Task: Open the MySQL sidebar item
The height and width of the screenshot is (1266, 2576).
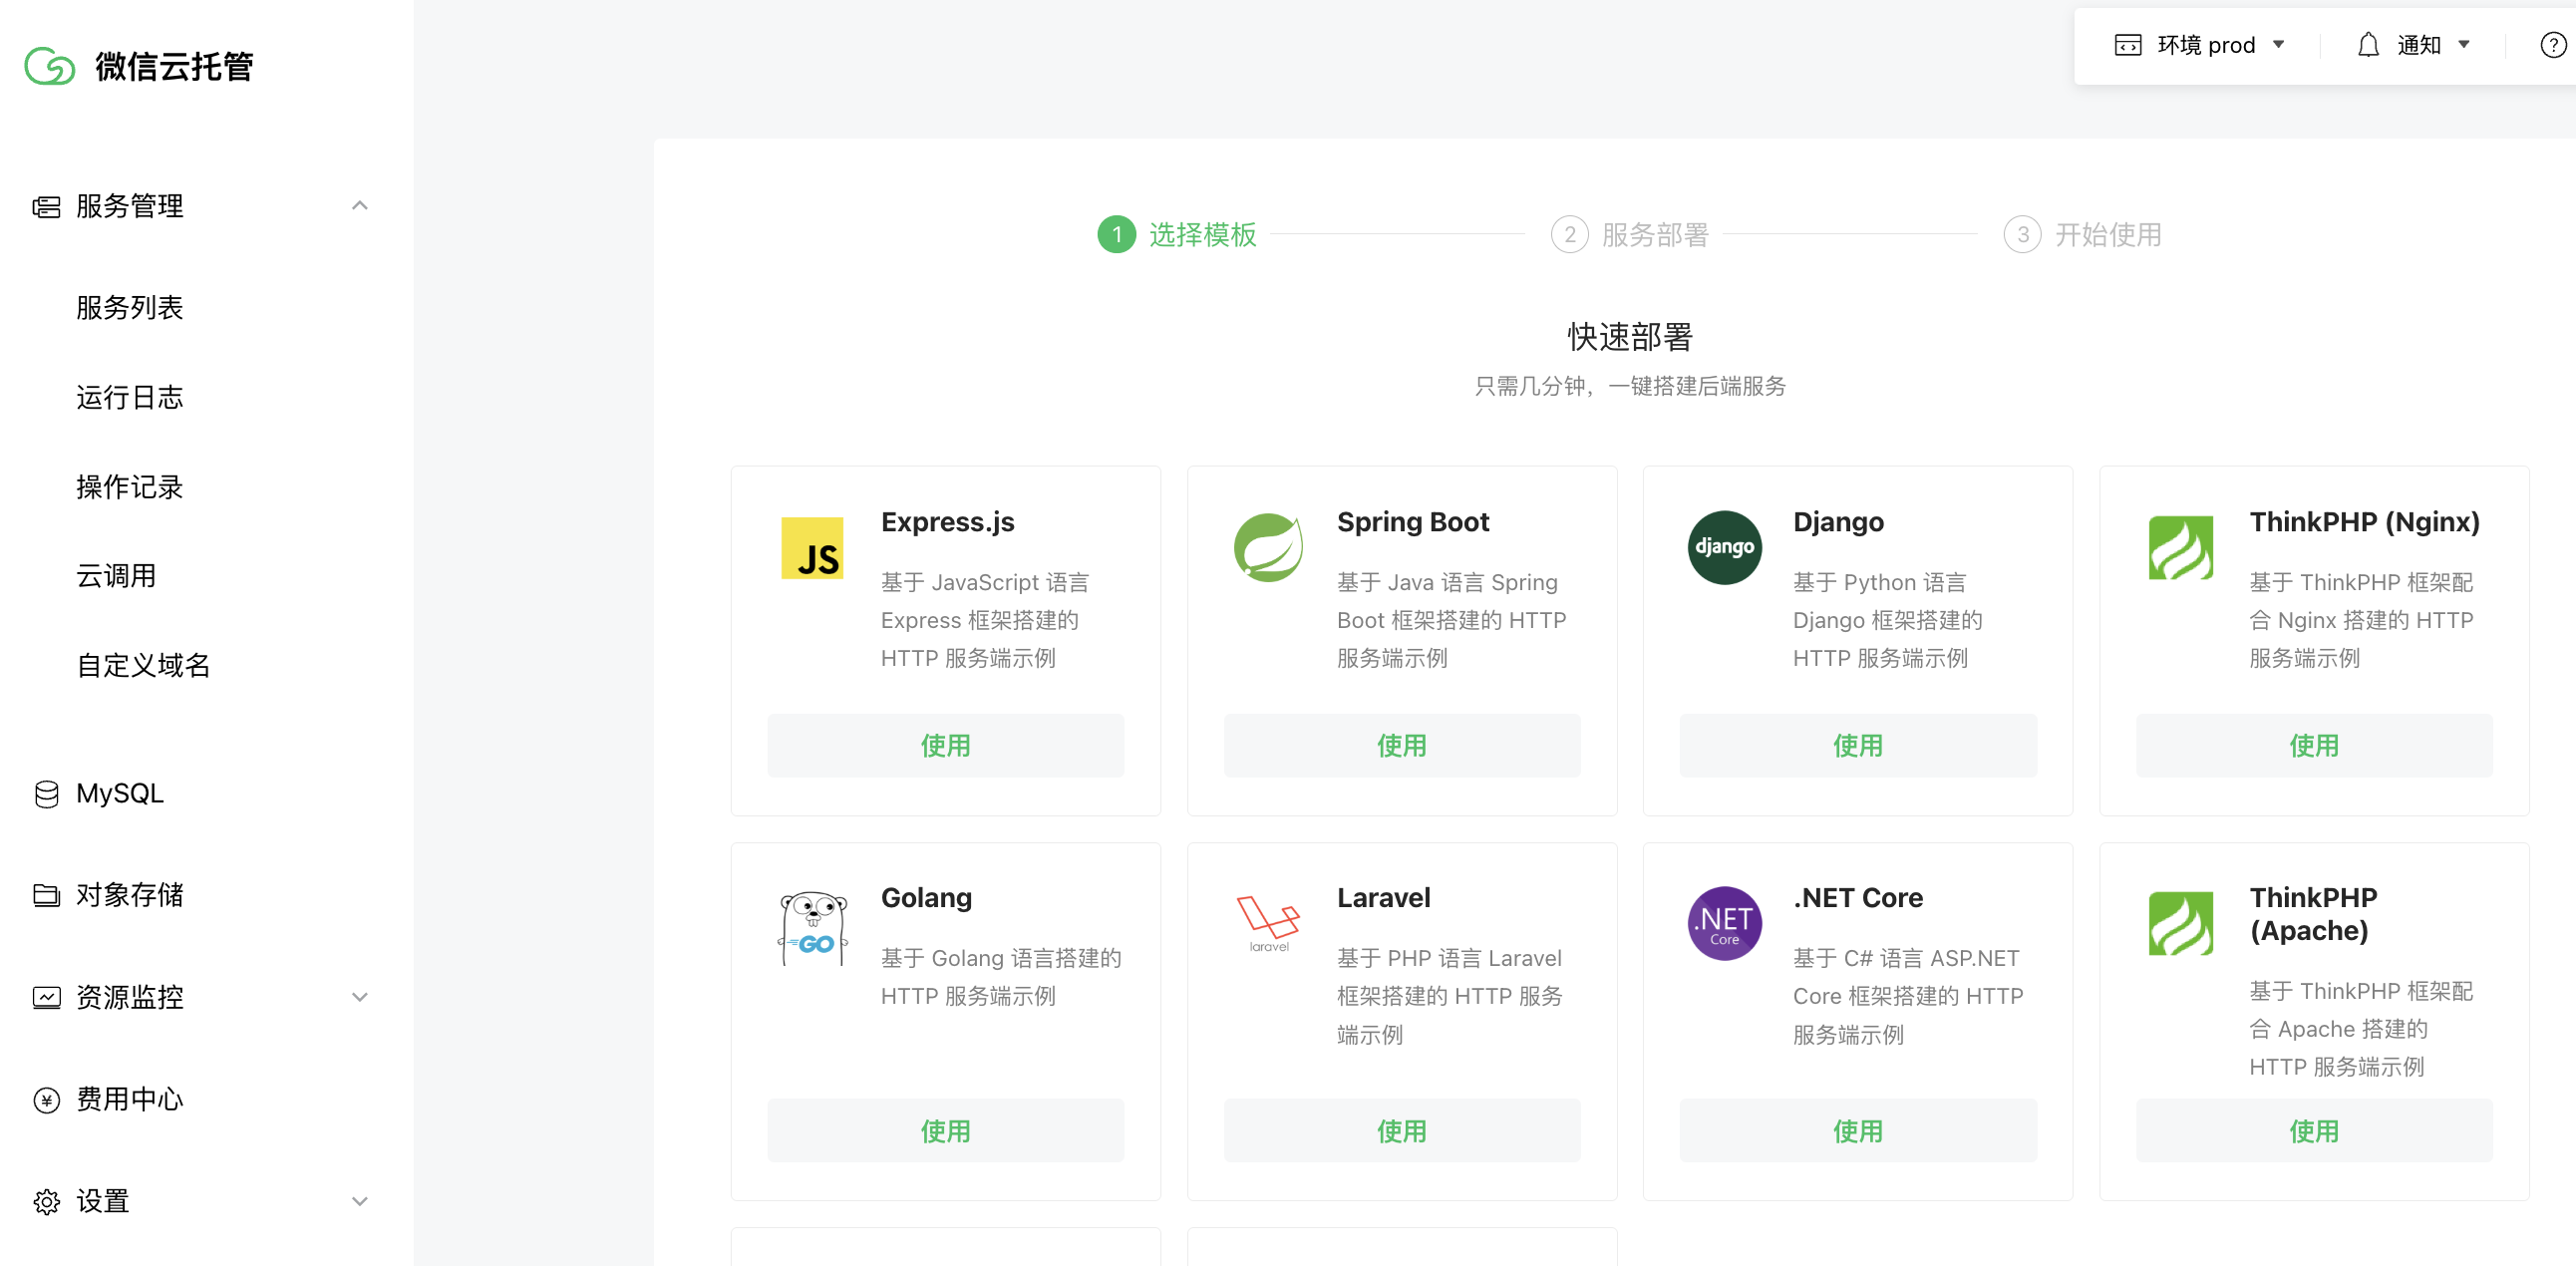Action: (x=119, y=793)
